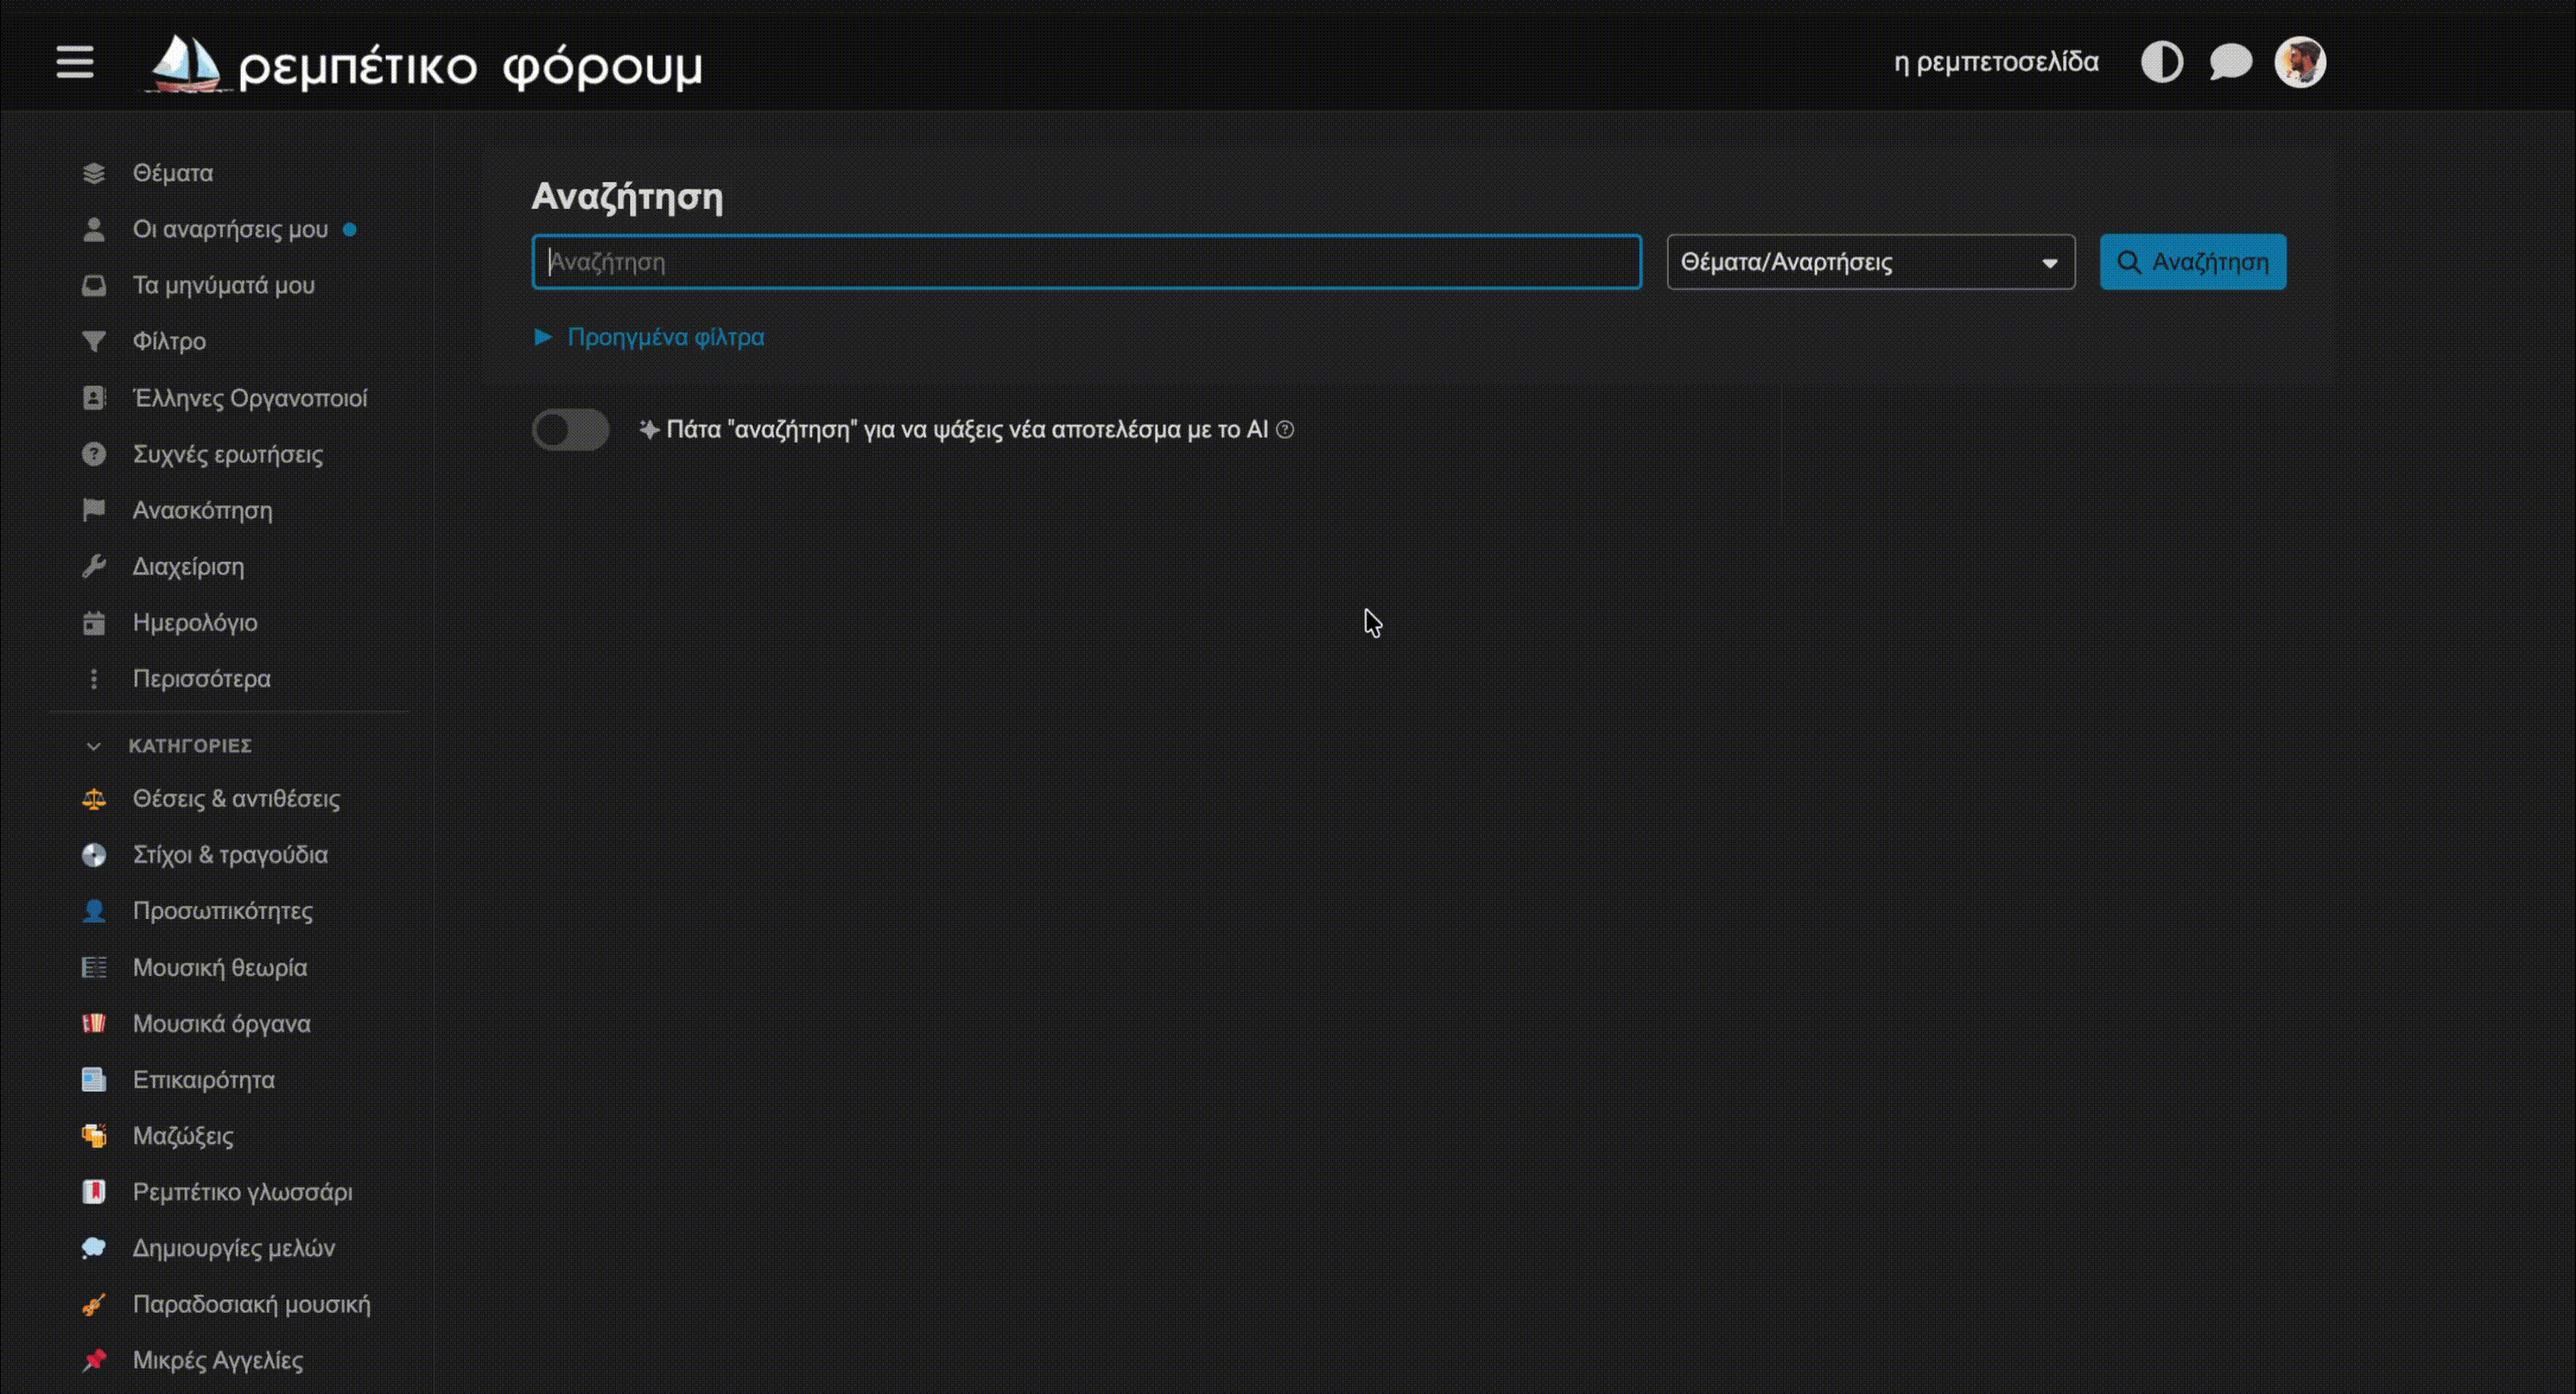Open Τα μηνύματά μου
The height and width of the screenshot is (1394, 2576).
click(x=223, y=286)
